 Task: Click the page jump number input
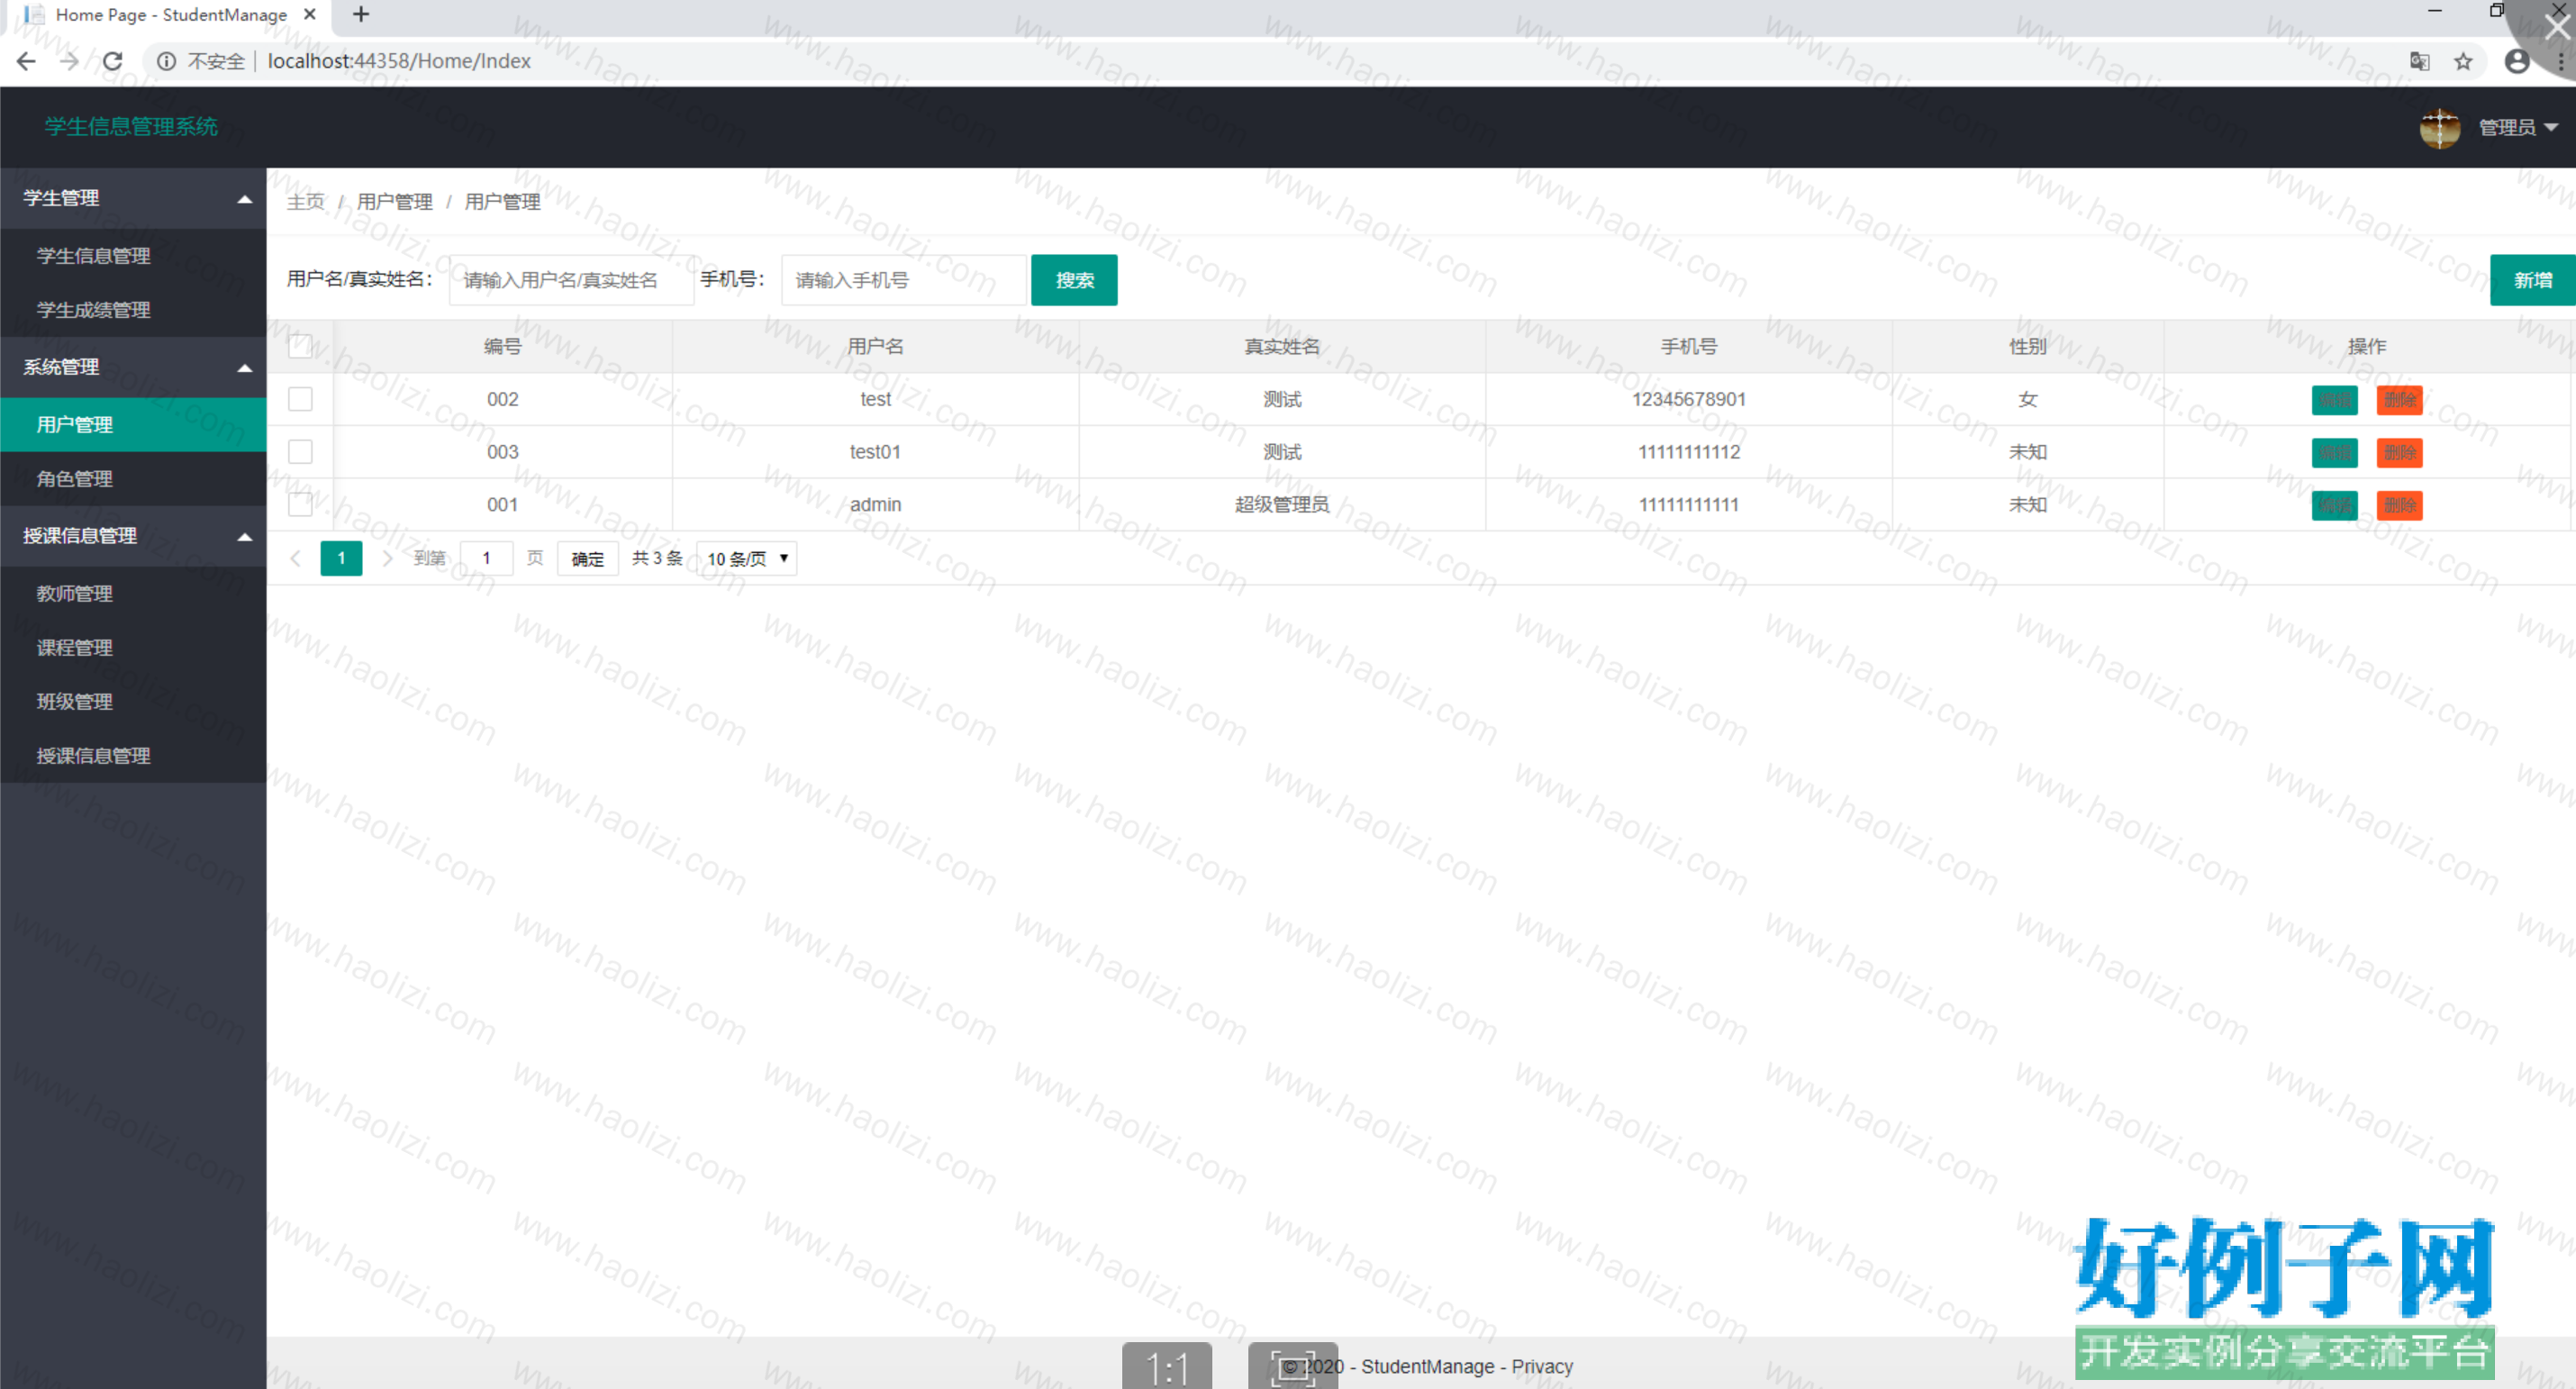click(x=487, y=558)
